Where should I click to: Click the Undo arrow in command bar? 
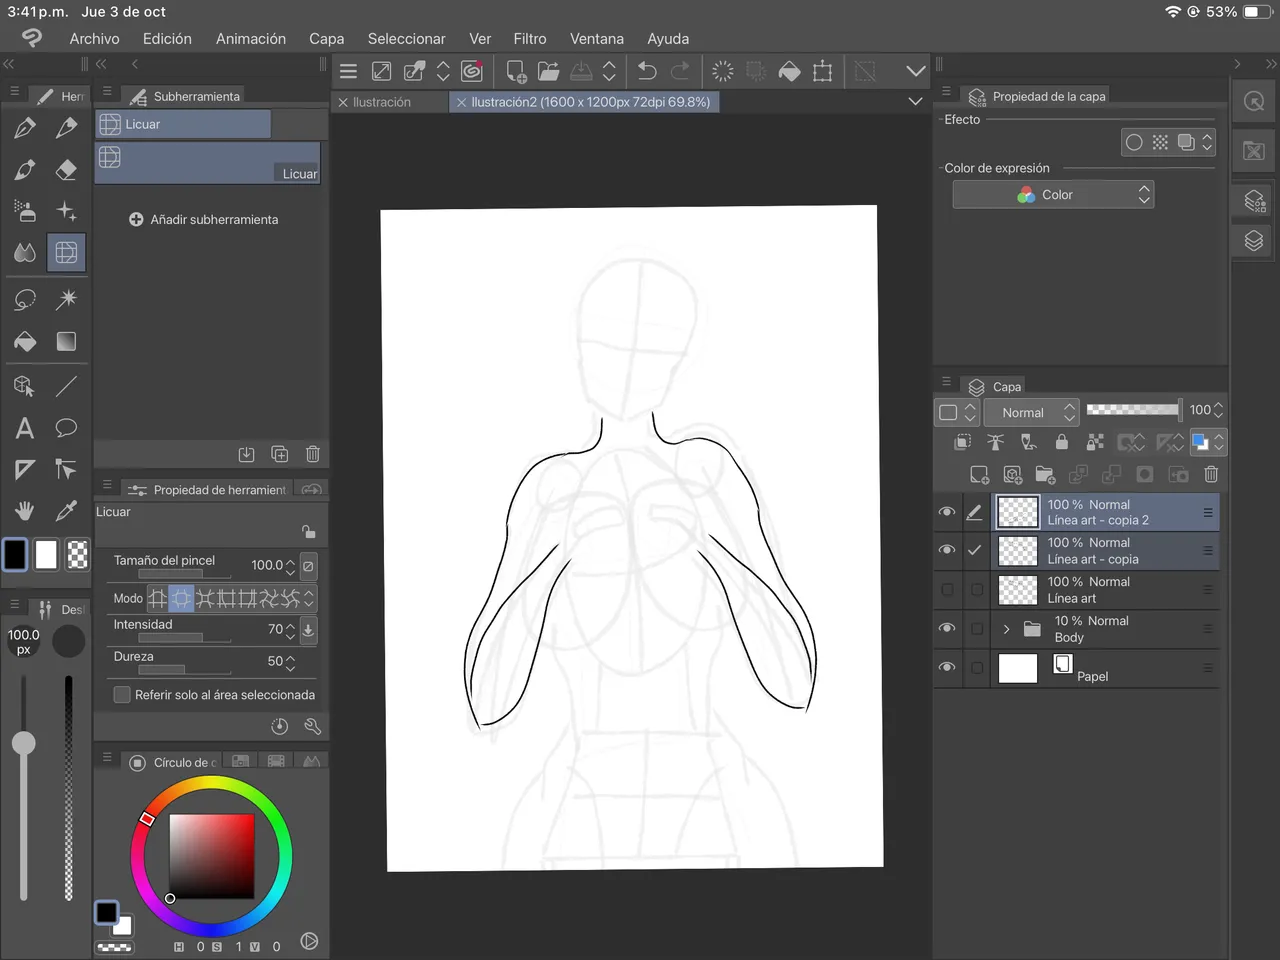(x=647, y=71)
